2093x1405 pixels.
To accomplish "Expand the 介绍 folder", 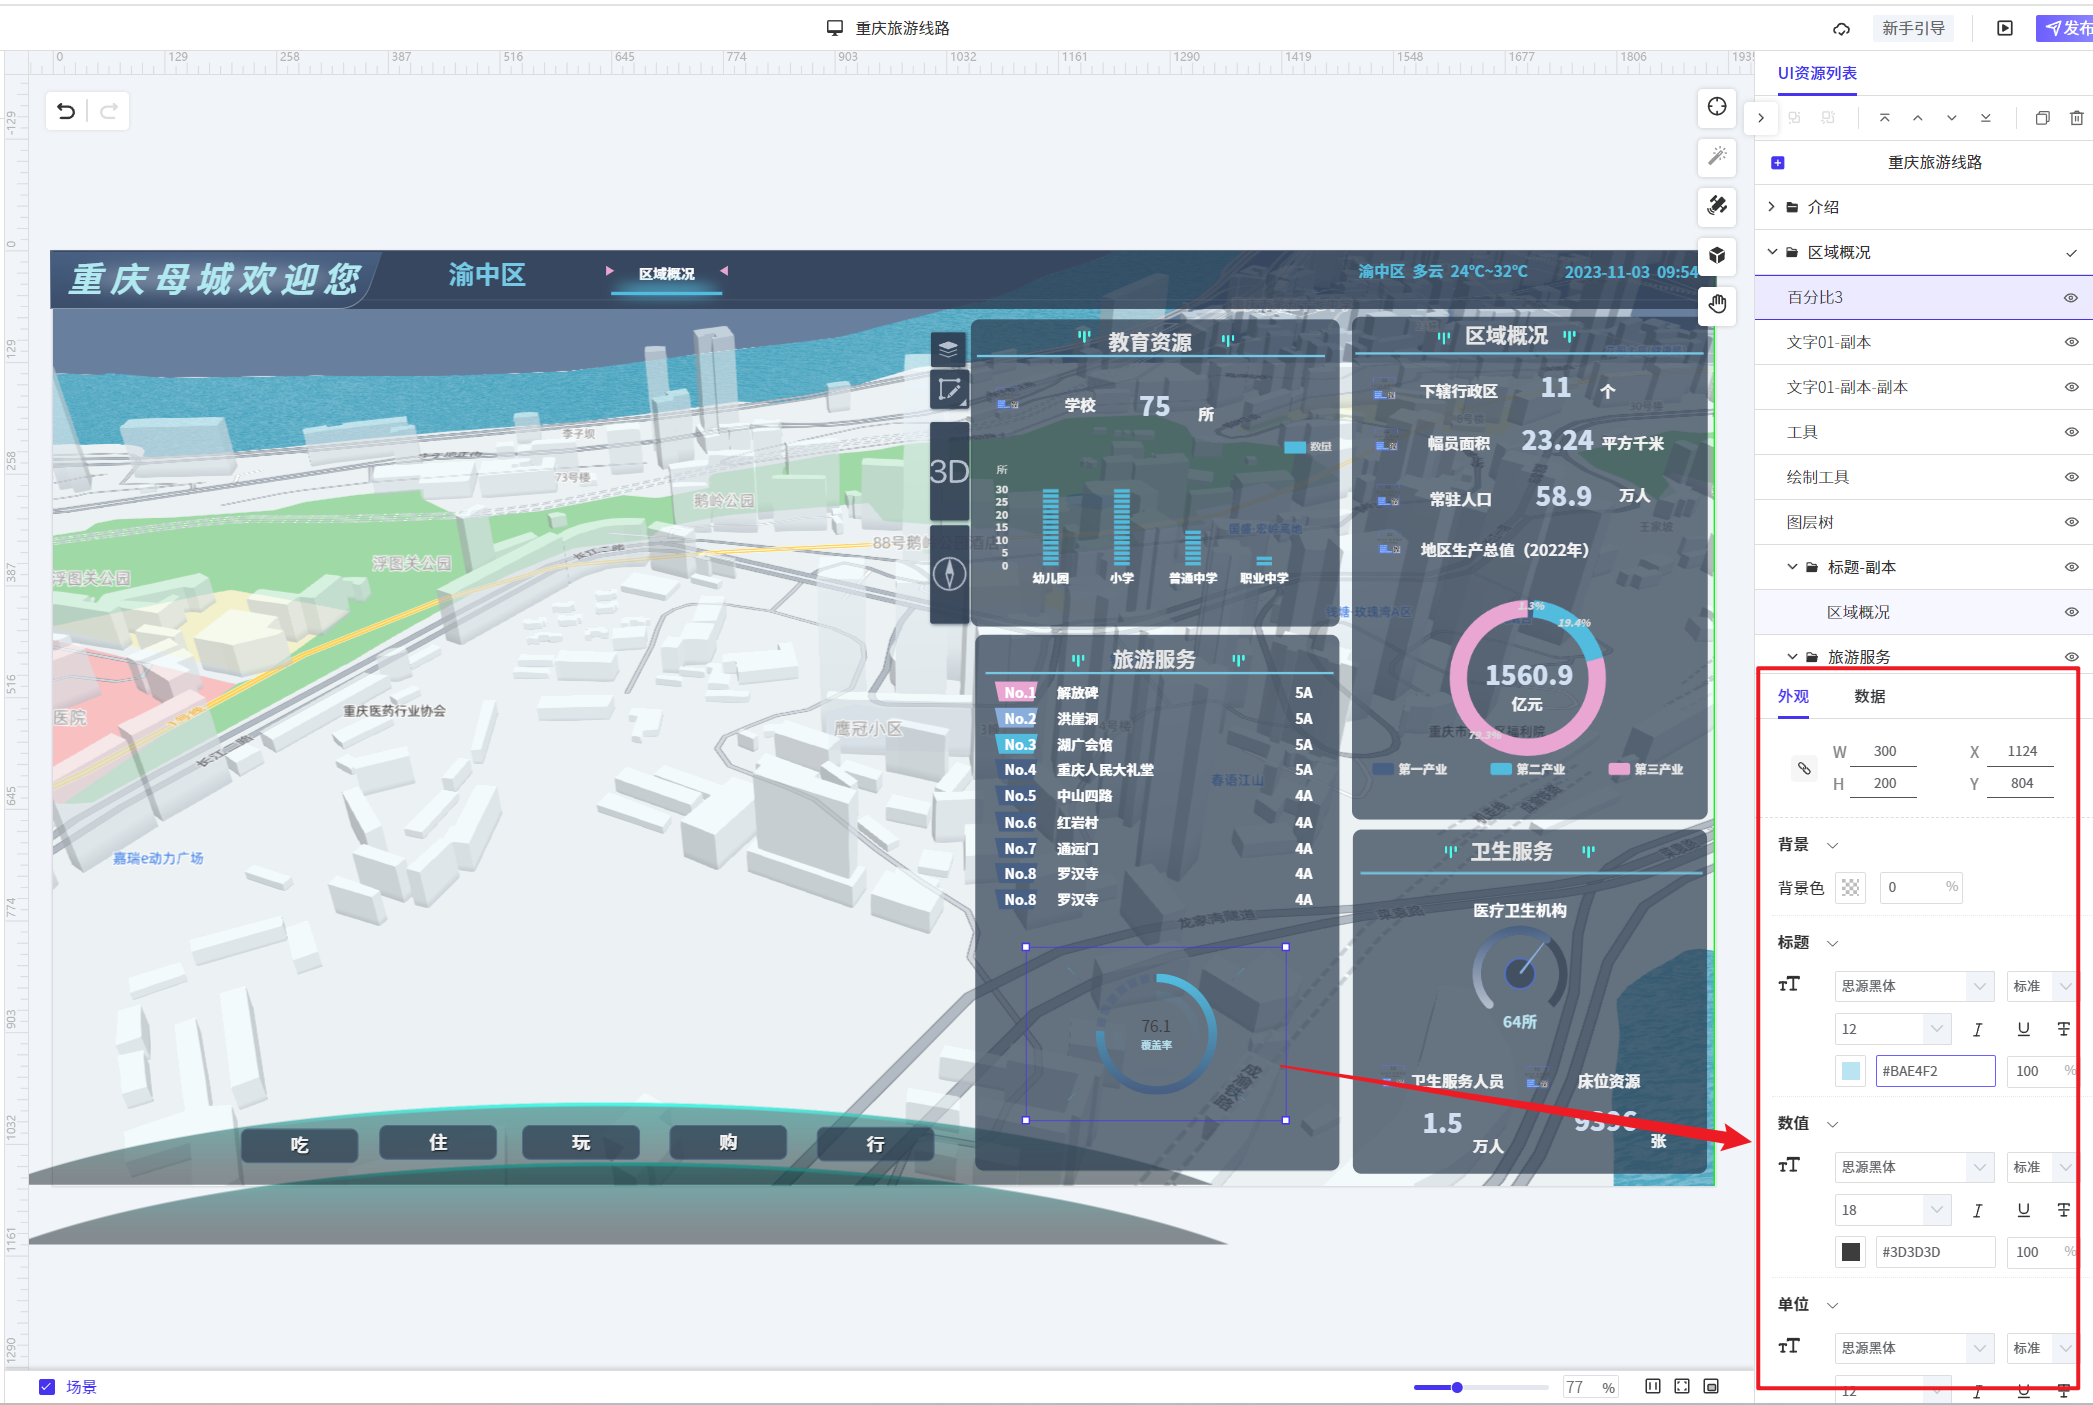I will point(1771,207).
